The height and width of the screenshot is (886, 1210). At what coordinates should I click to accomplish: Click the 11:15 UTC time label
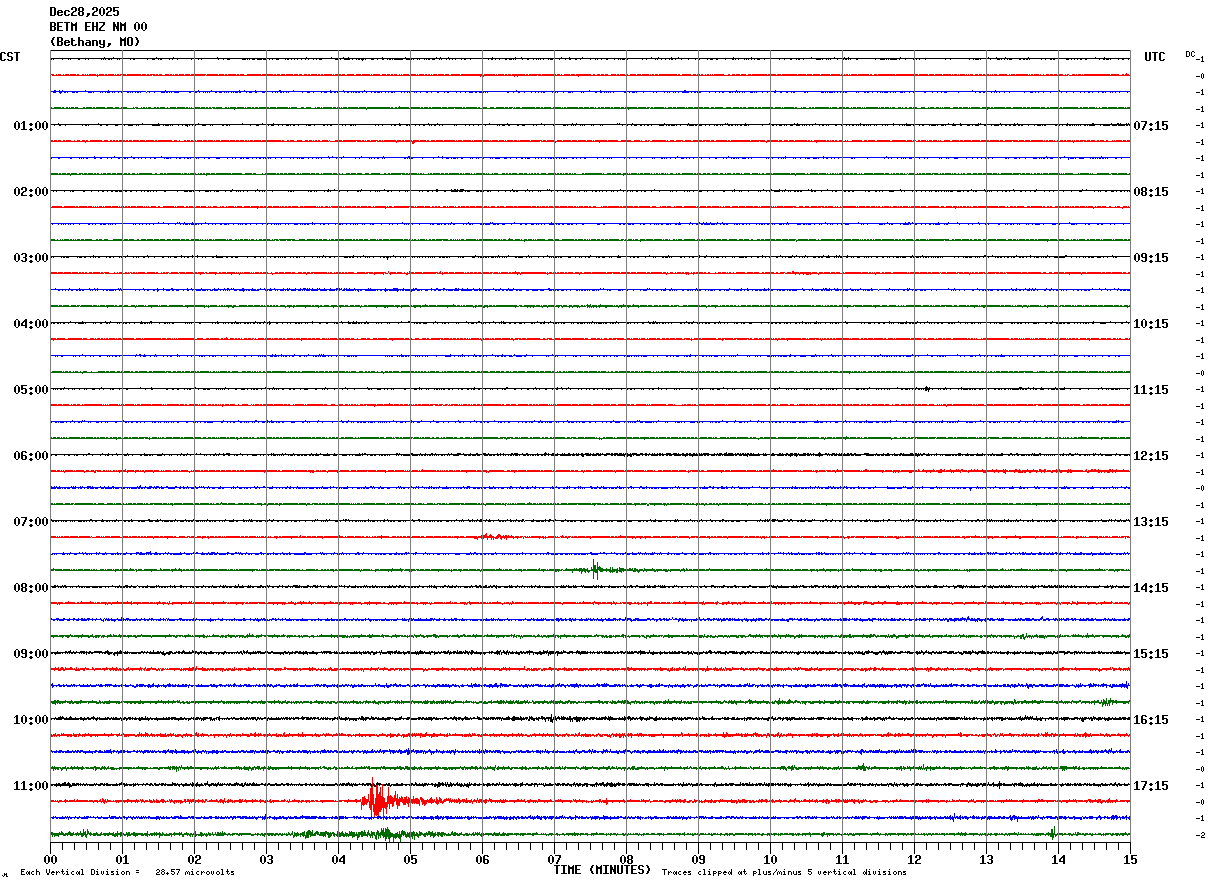1151,390
